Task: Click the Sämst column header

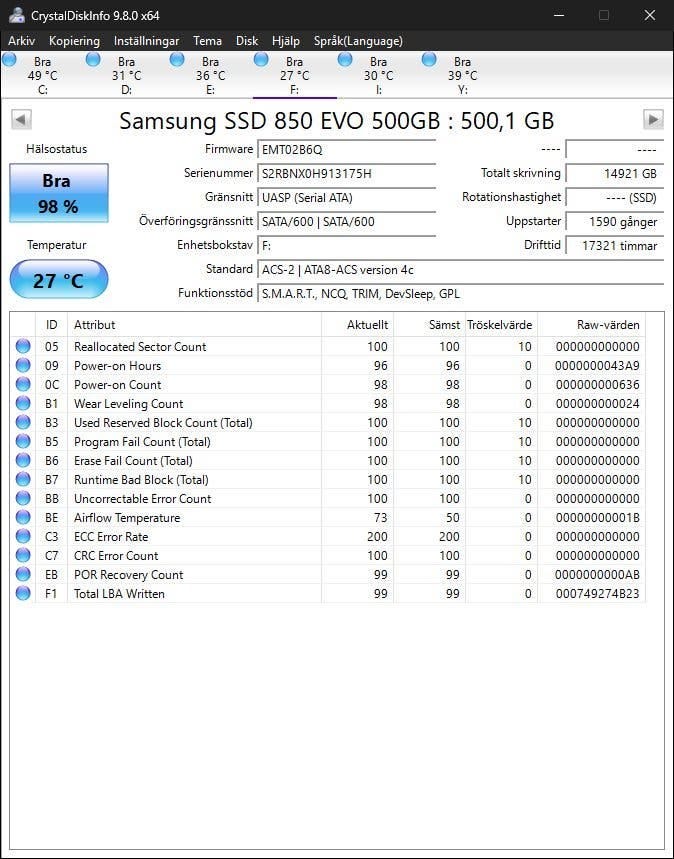Action: [x=430, y=325]
